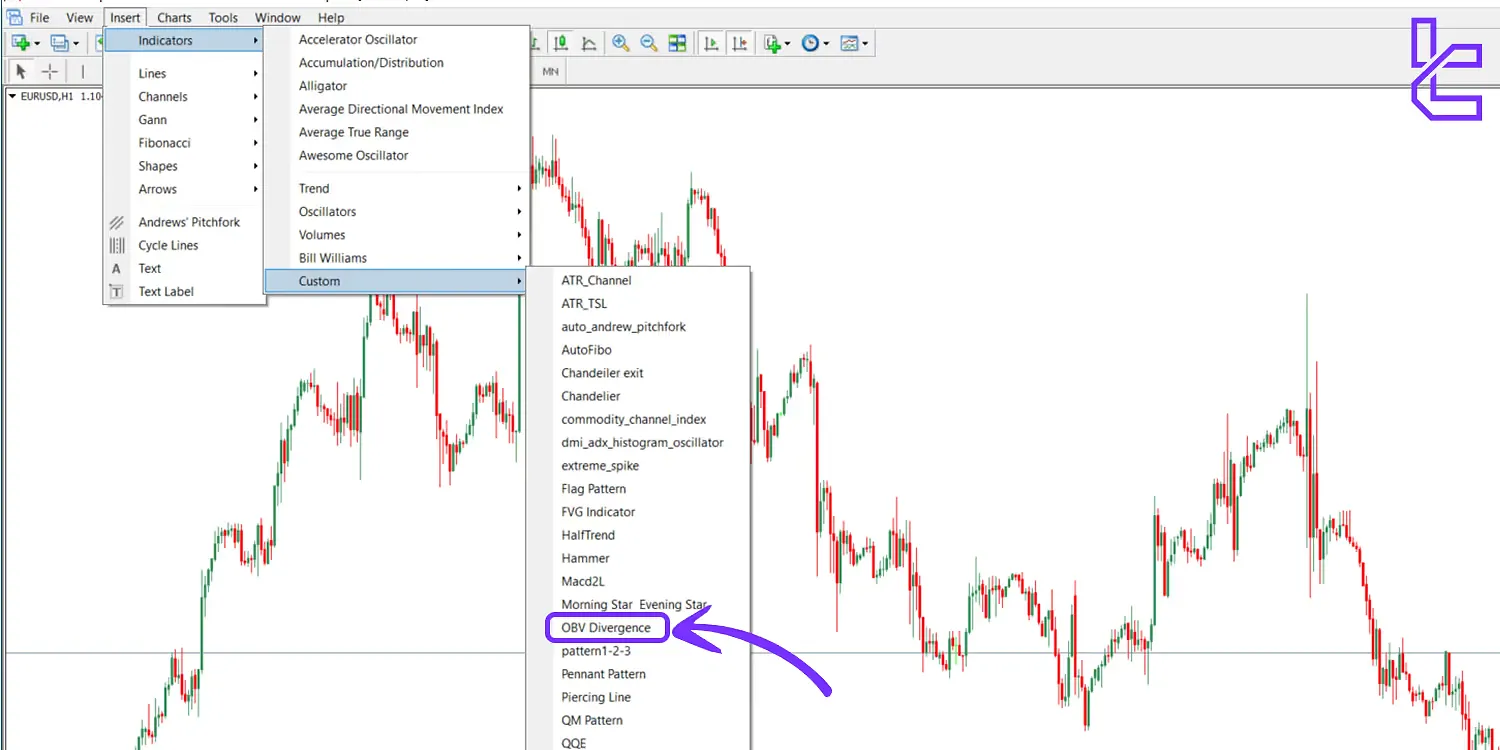Select the Zoom In magnifier tool

[621, 42]
